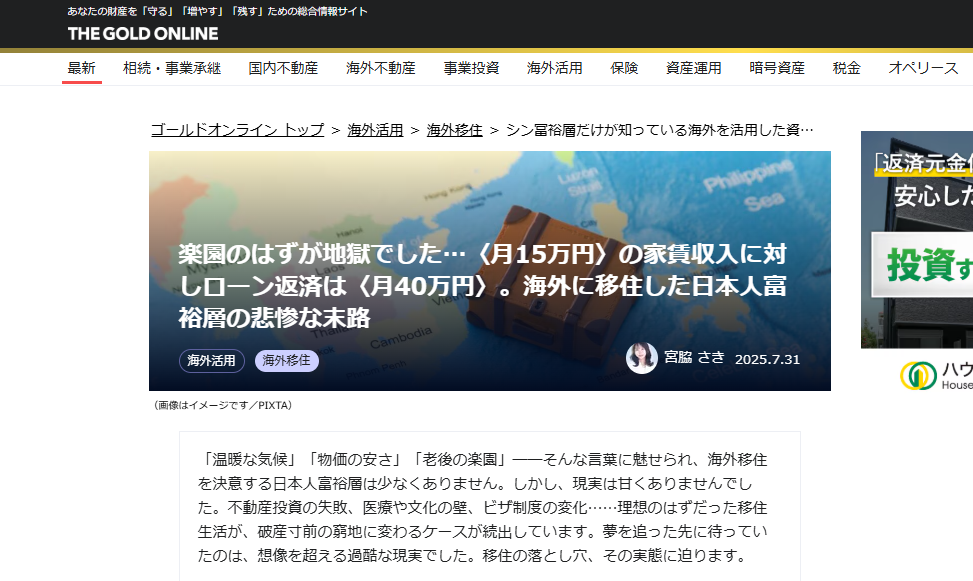
Task: Click THE GOLD ONLINE site logo
Action: 142,33
